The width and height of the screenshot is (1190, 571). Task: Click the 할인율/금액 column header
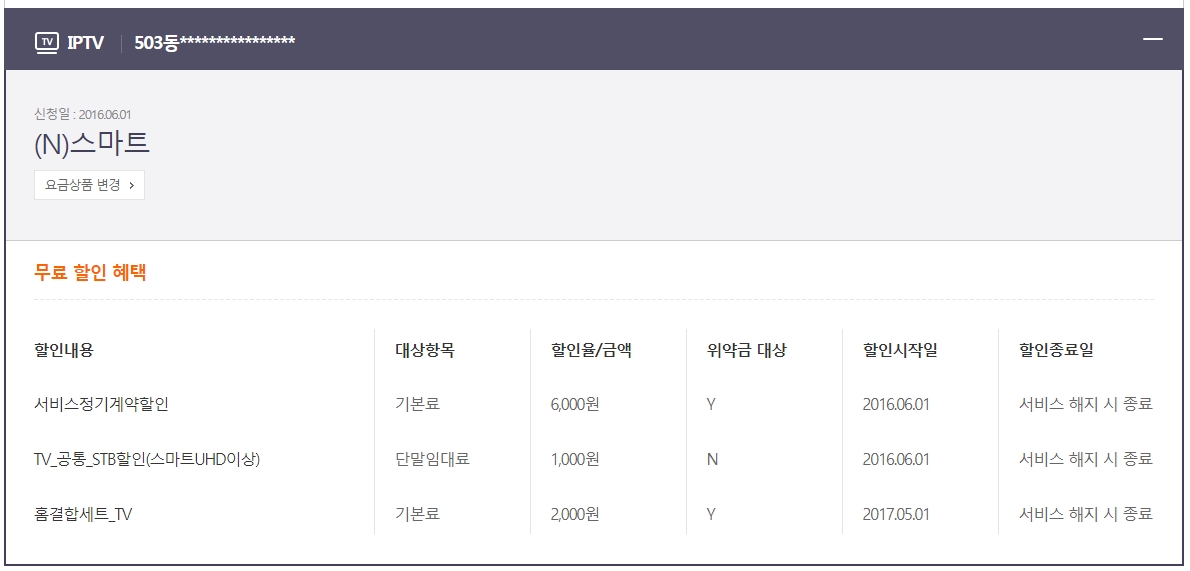[x=591, y=350]
